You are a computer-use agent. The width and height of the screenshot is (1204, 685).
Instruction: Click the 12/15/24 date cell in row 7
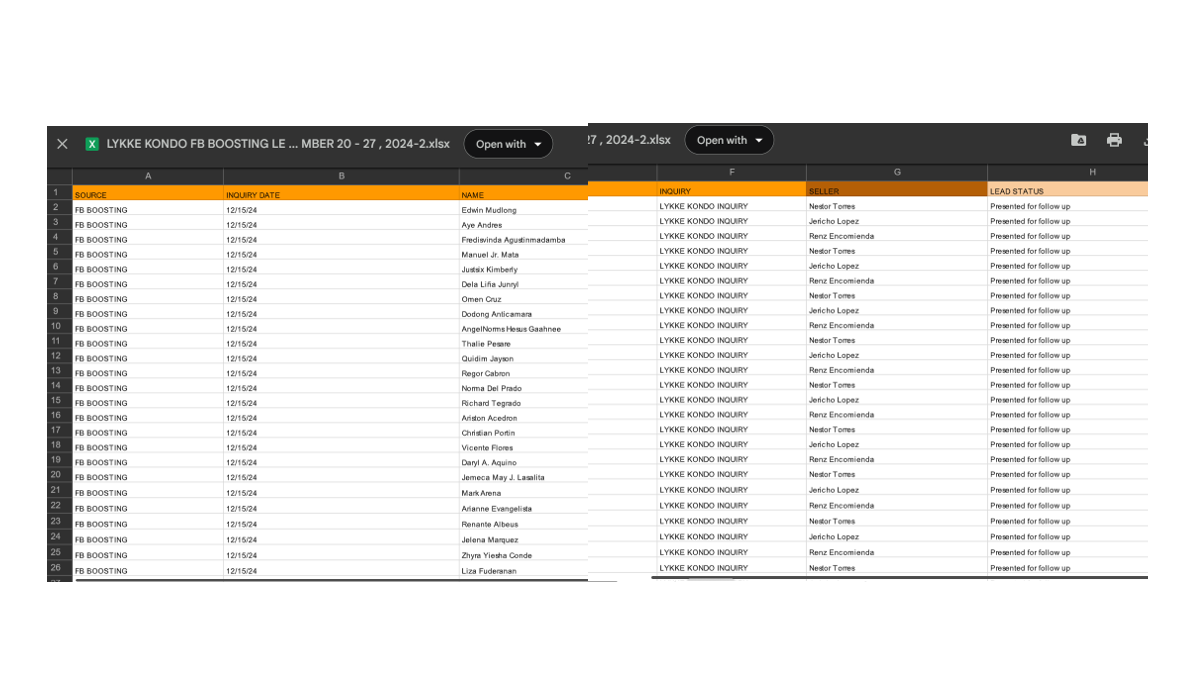click(341, 284)
